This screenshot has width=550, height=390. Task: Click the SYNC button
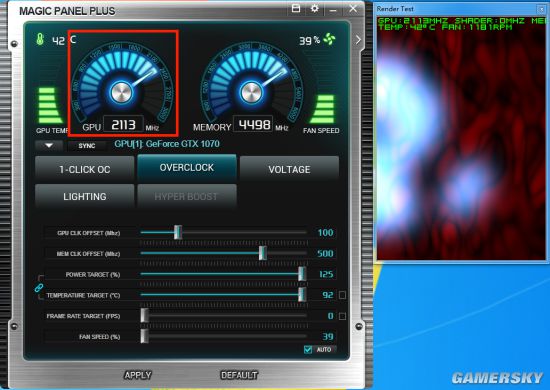coord(87,146)
